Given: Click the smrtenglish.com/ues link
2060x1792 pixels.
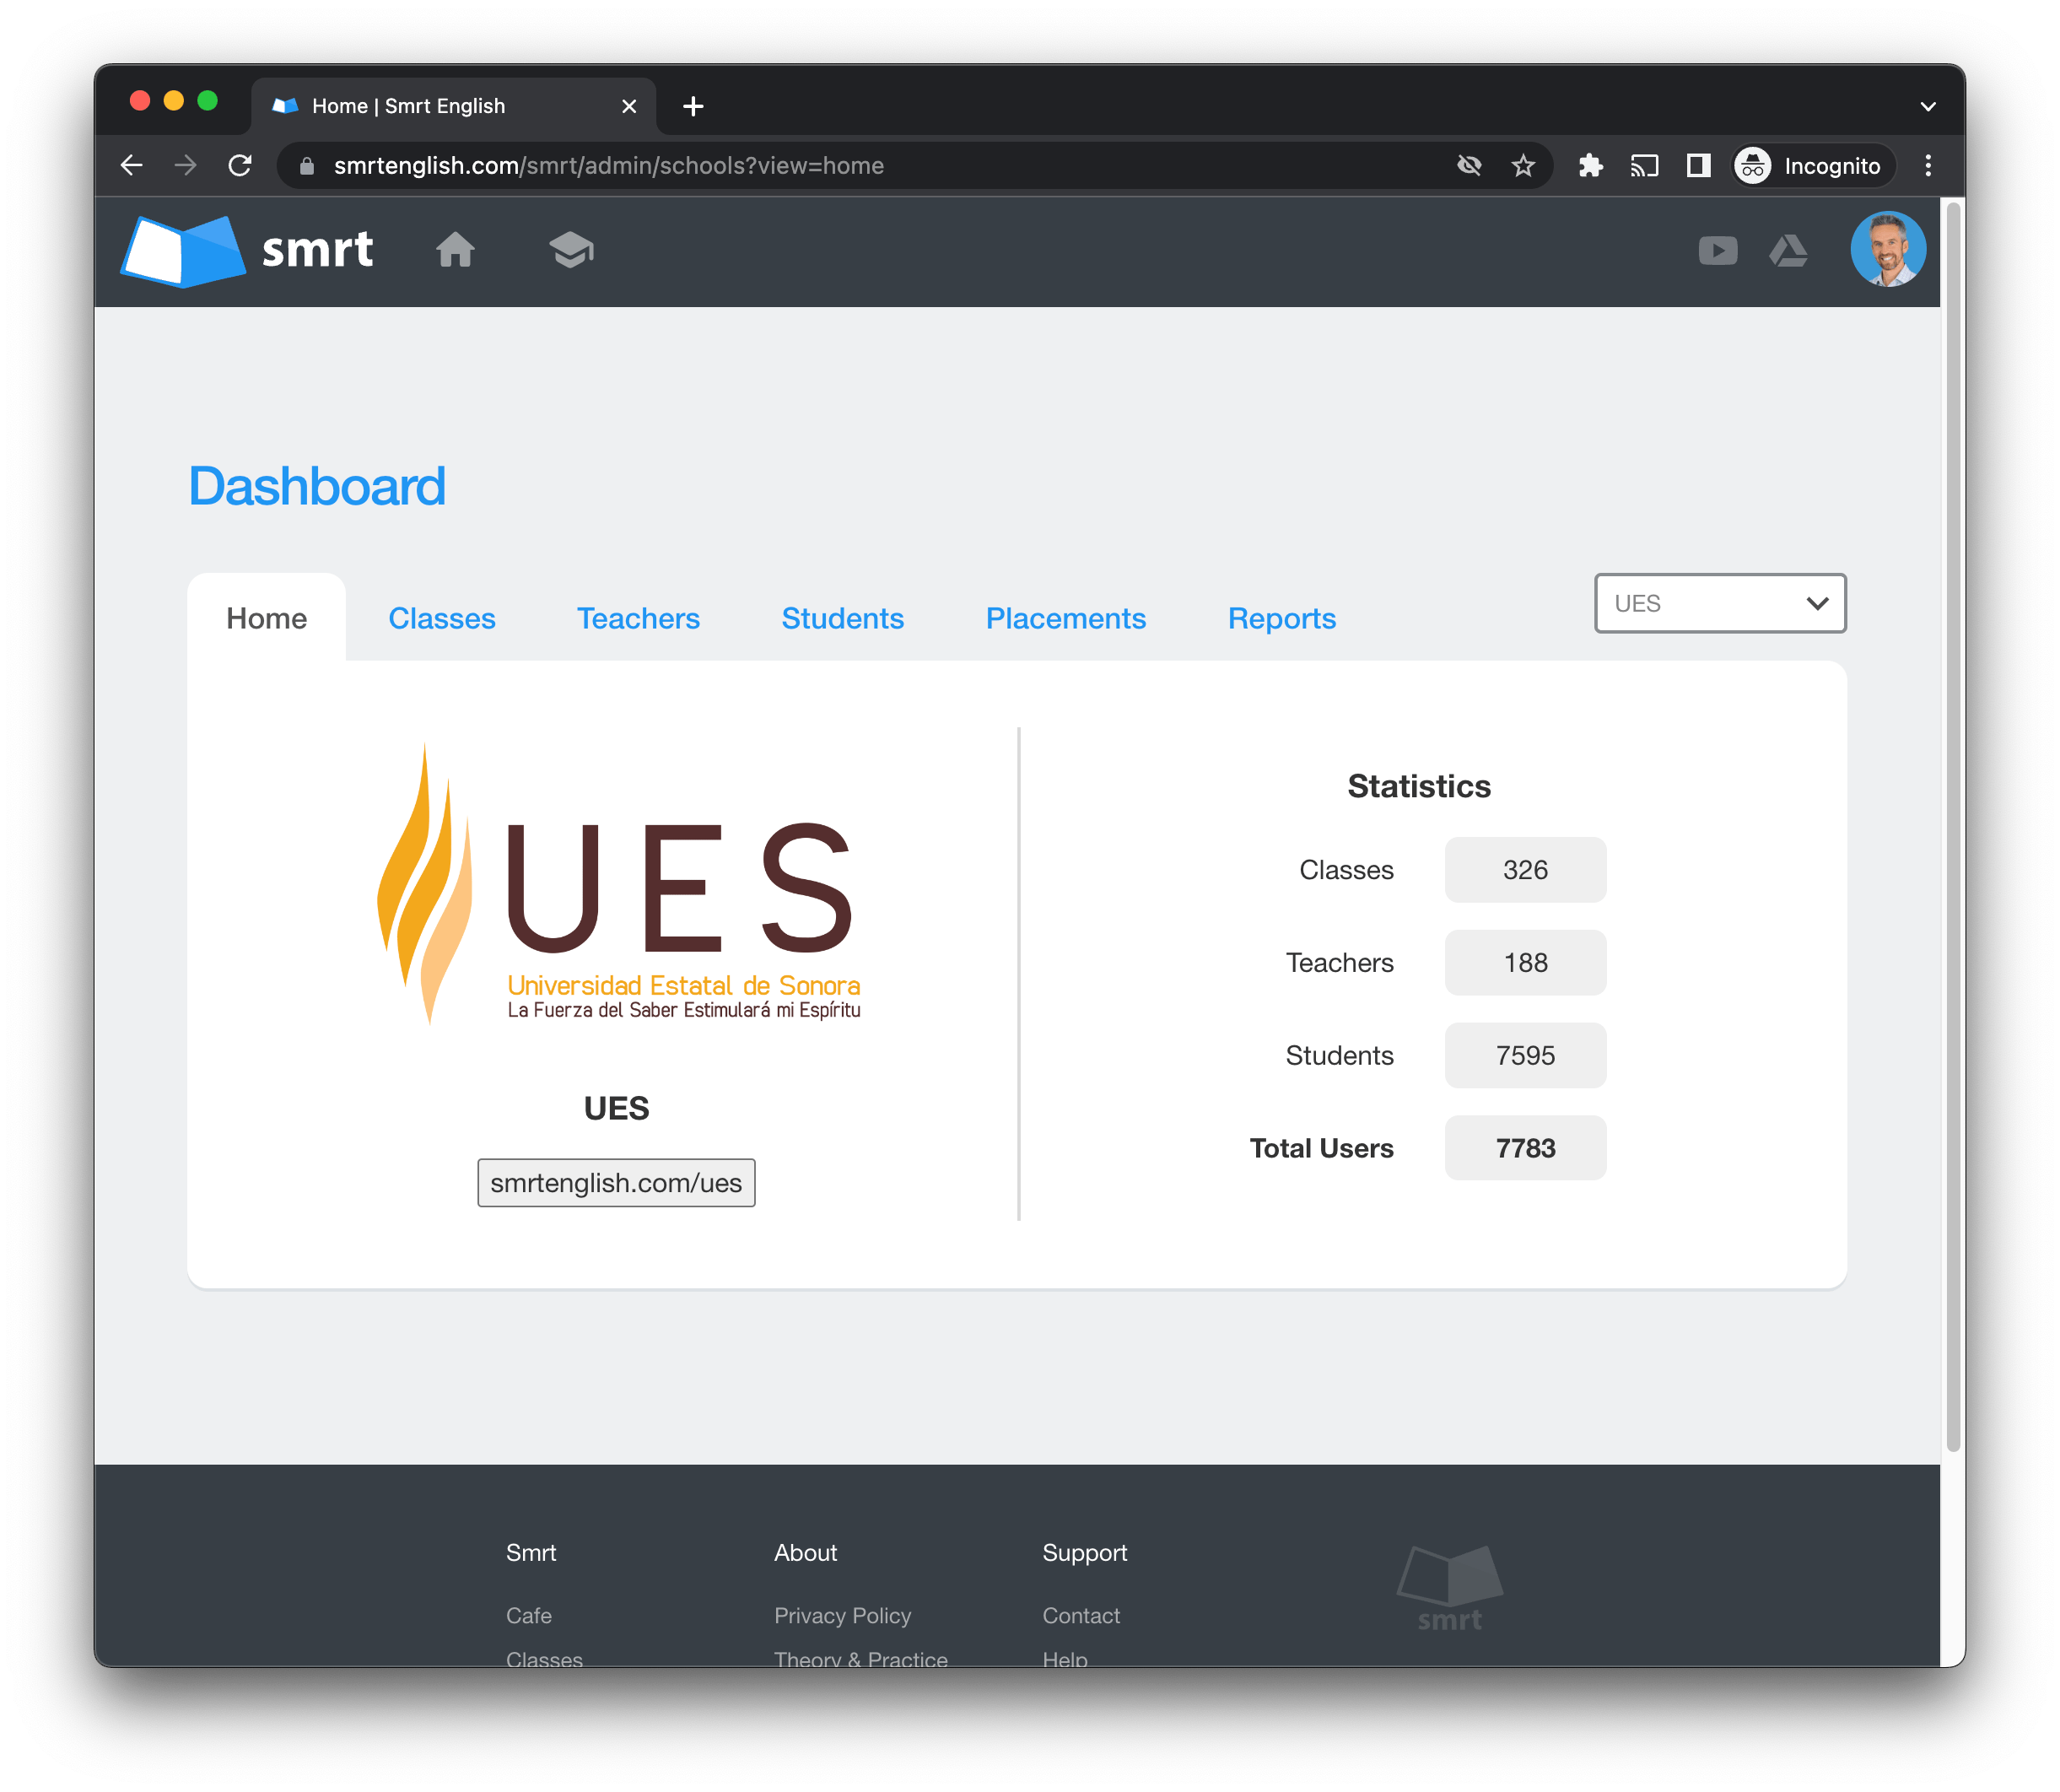Looking at the screenshot, I should point(616,1183).
